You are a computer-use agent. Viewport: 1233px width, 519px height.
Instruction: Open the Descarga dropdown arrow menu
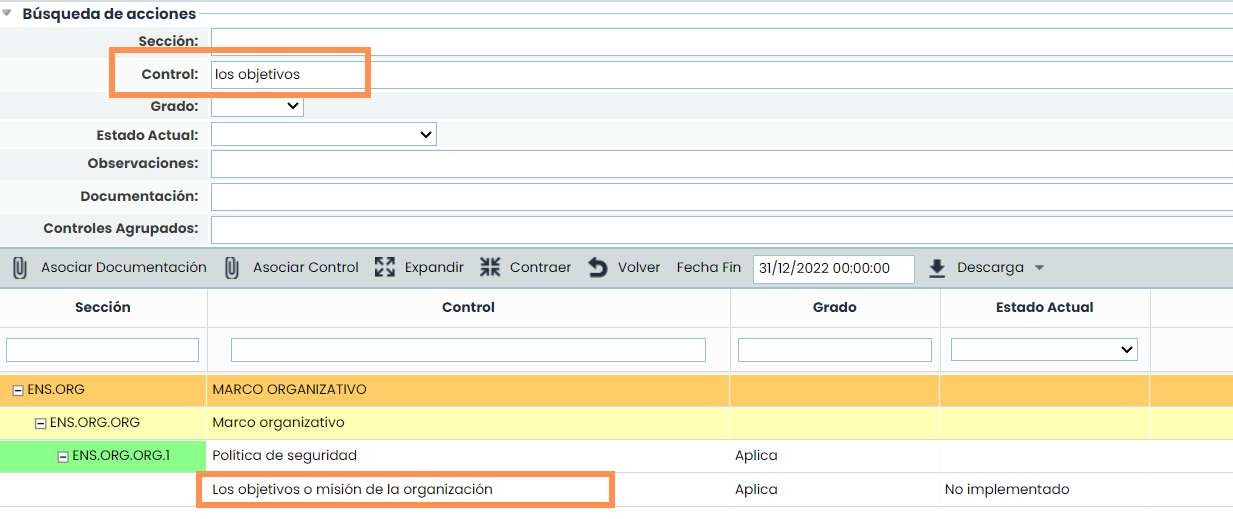1039,268
